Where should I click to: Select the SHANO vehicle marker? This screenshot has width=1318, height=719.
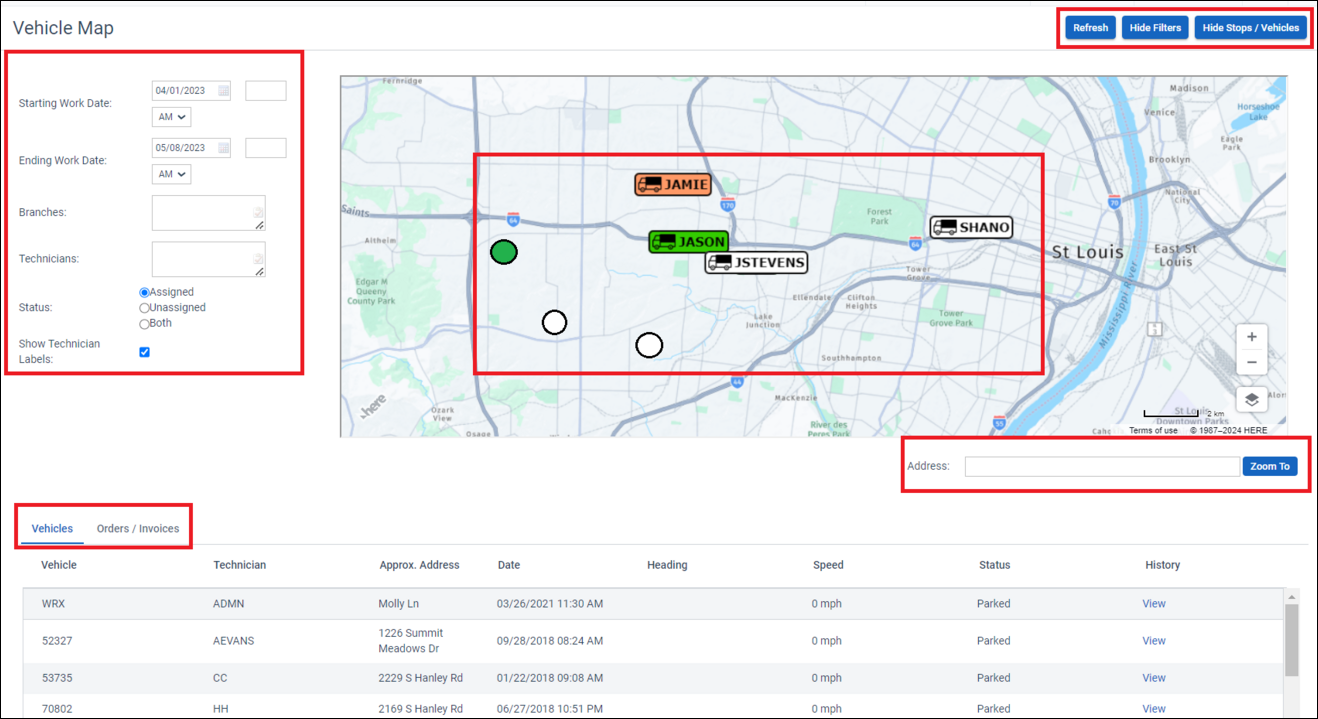(x=969, y=228)
